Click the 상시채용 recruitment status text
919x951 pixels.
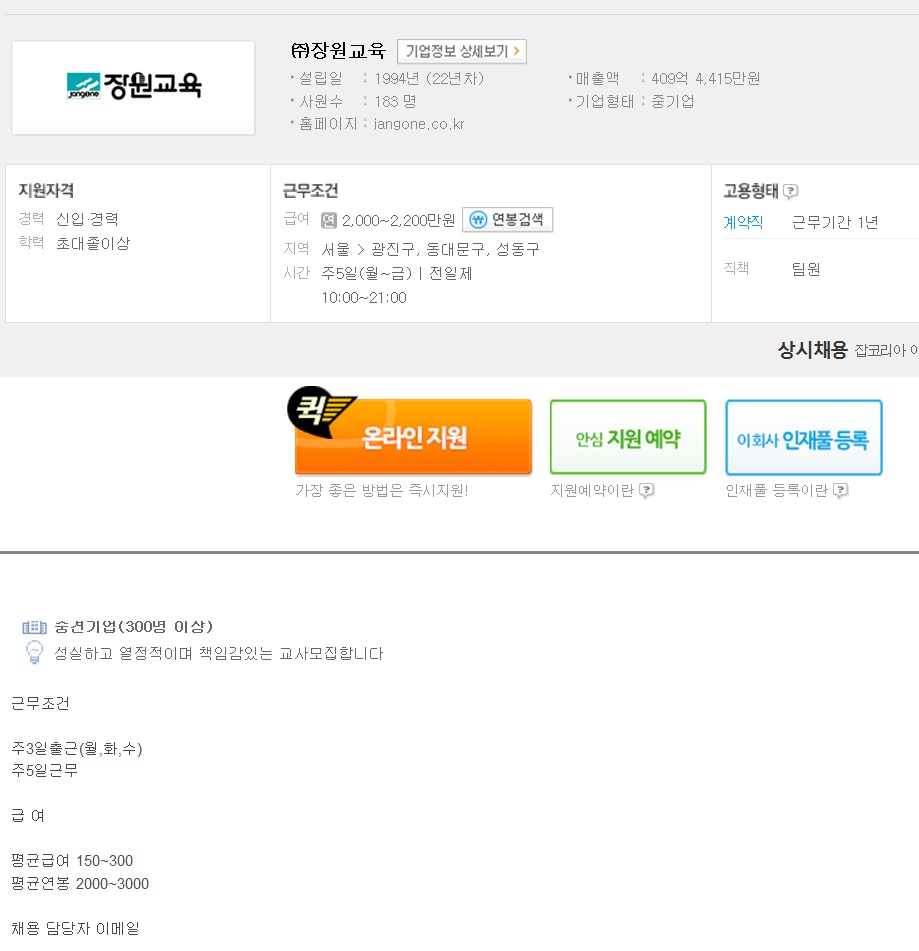coord(812,349)
